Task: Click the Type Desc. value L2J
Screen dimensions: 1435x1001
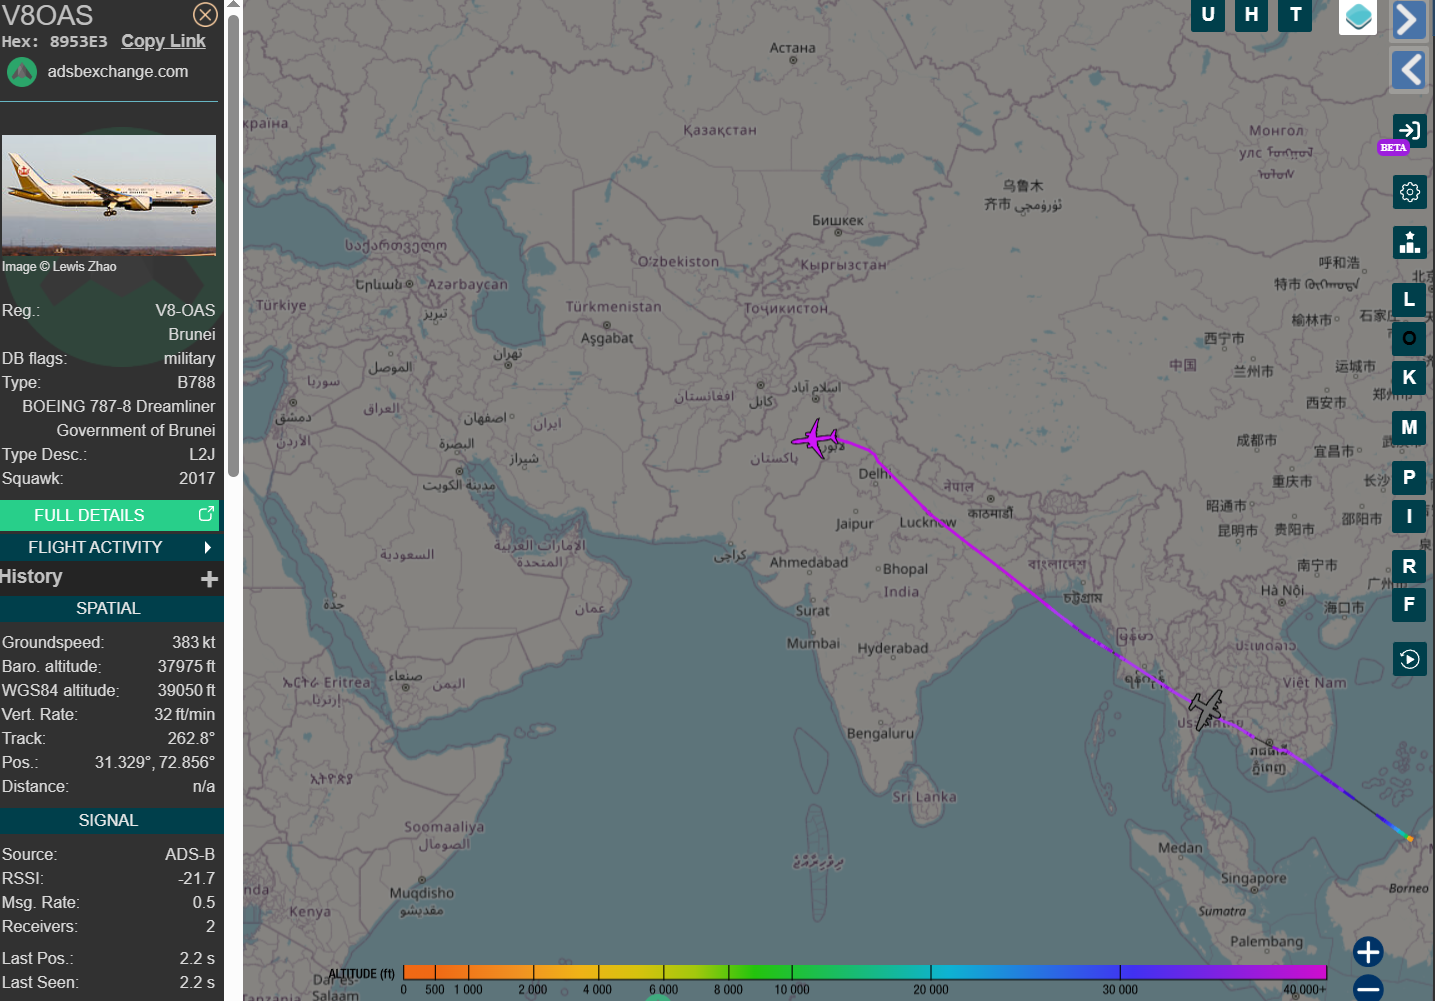Action: click(202, 454)
